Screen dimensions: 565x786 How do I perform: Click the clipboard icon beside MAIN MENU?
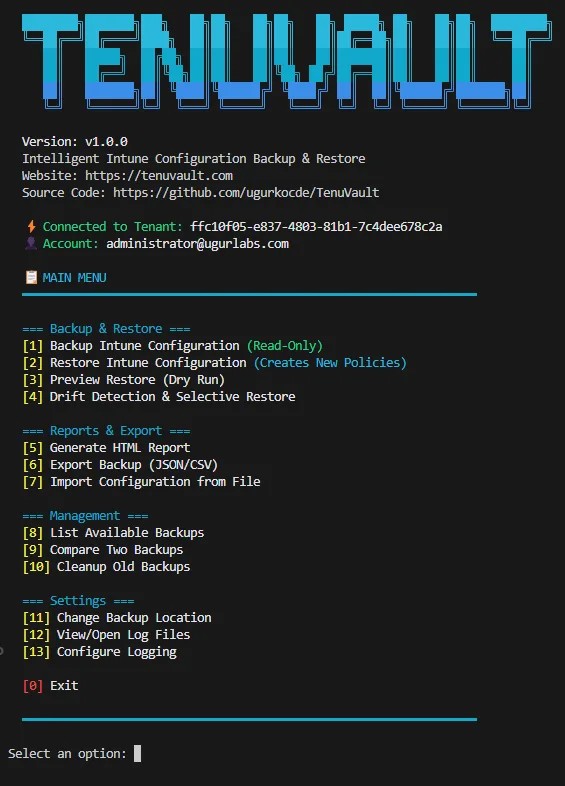tap(31, 277)
